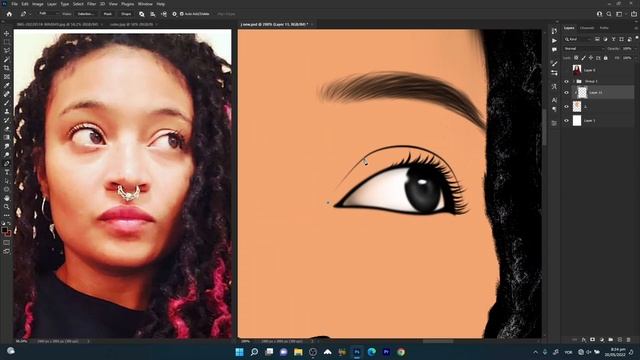Click the Mask button

point(107,14)
